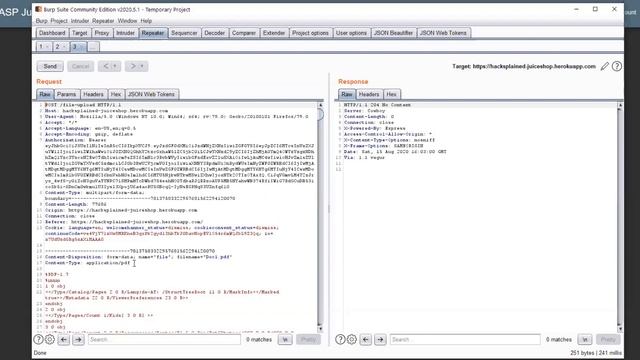Select the Repeater tab
The width and height of the screenshot is (640, 360).
coord(153,33)
